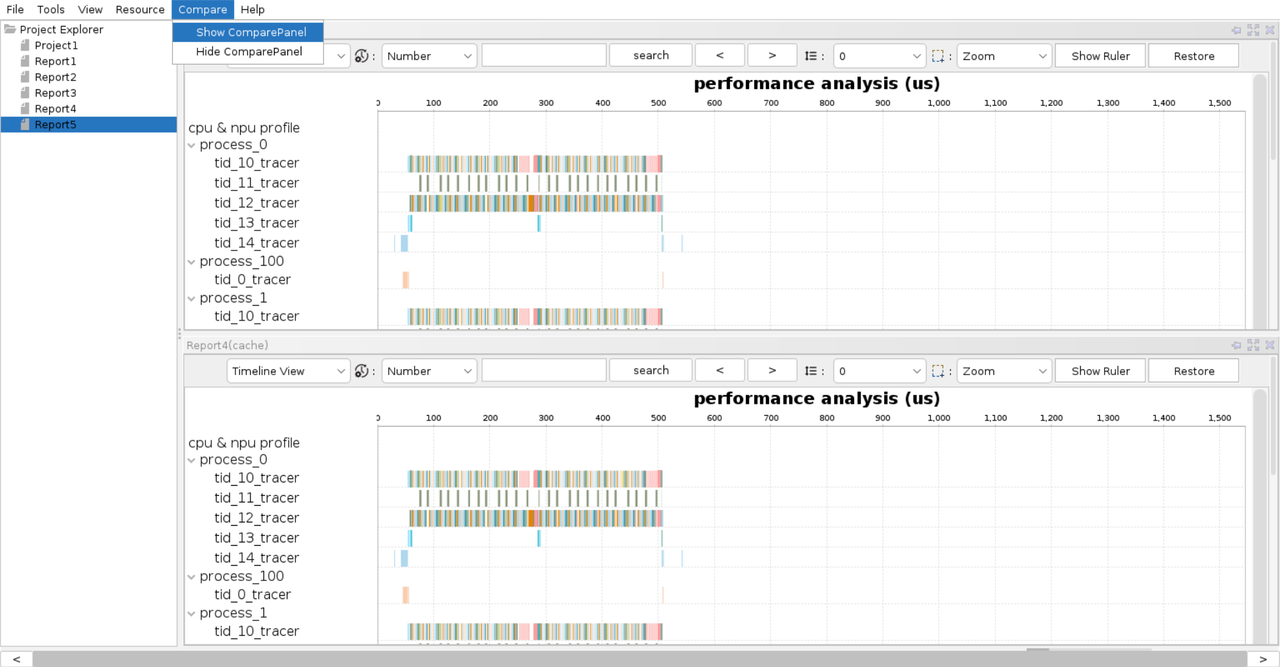Click the expand icon in the Report4(cache) panel header
The height and width of the screenshot is (667, 1280).
[1253, 345]
